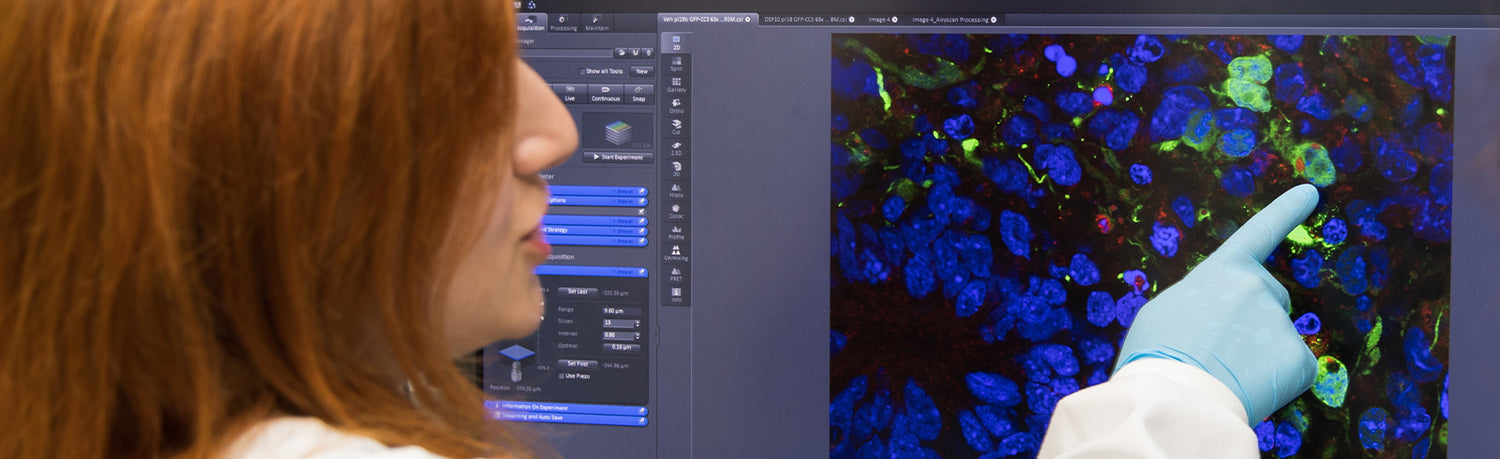Click the Start Experiment button

(x=618, y=157)
